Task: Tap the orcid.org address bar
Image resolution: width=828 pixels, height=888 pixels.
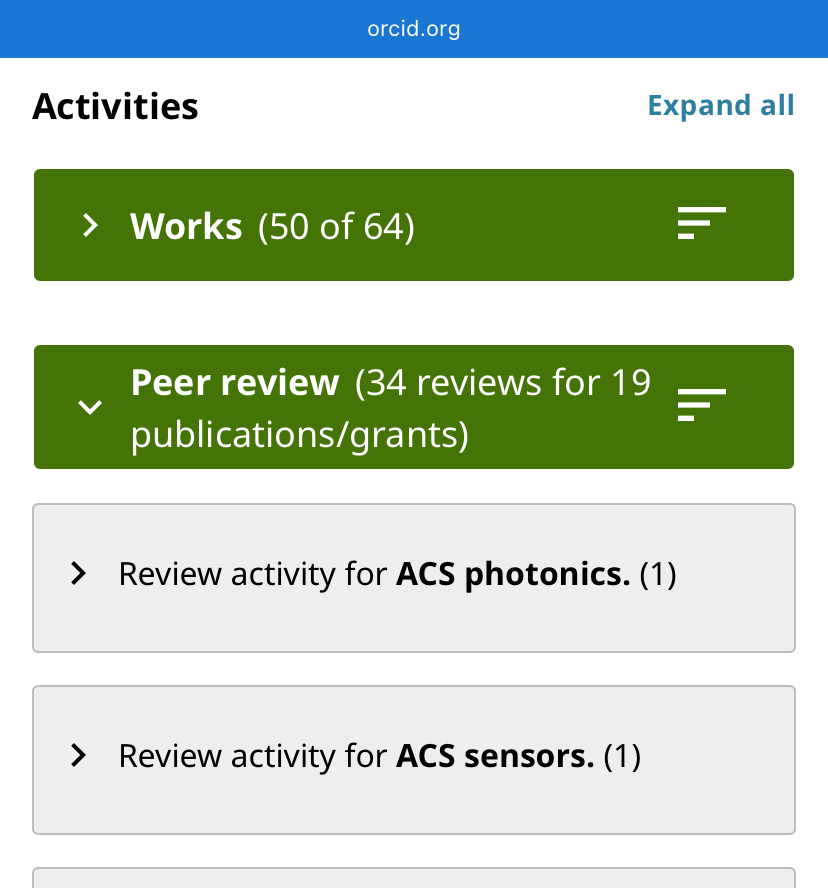Action: pos(414,28)
